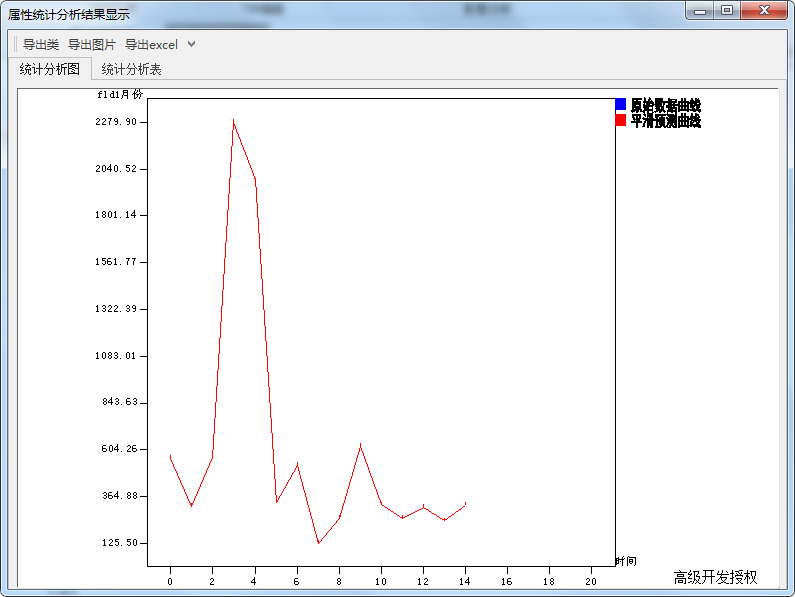Click the blue 原始数据曲线 legend swatch

[x=621, y=104]
